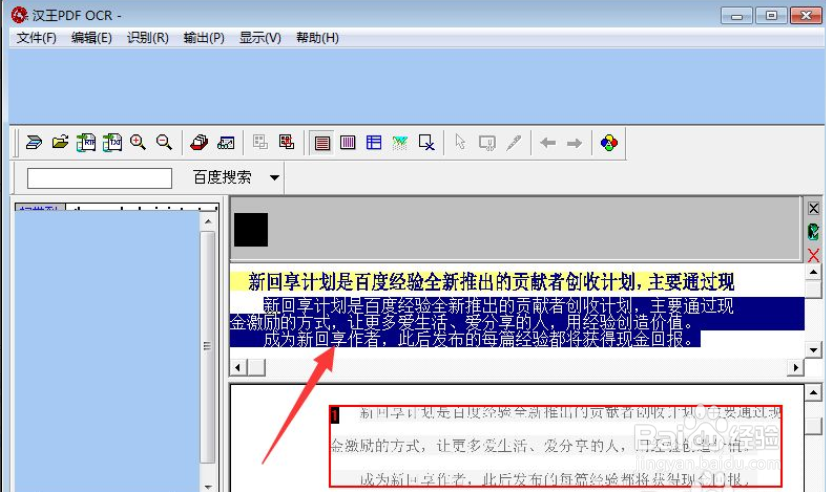The width and height of the screenshot is (826, 492).
Task: Click text panel scroll down arrow
Action: (813, 350)
